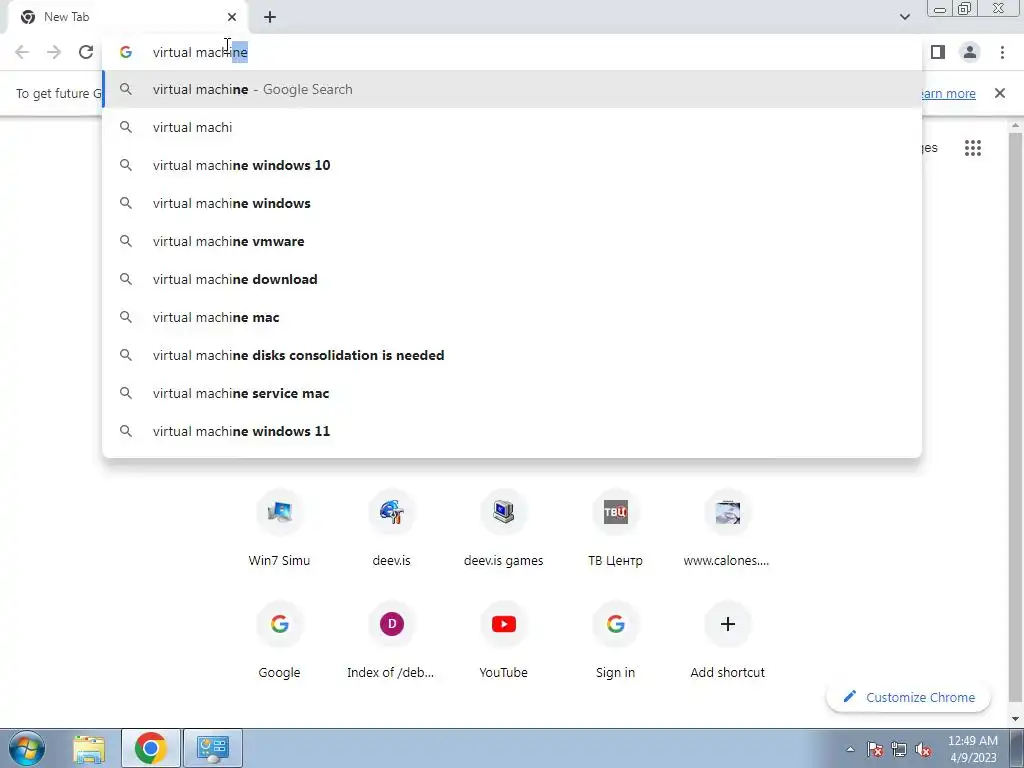Open the Index of /deb shortcut
1024x768 pixels.
pyautogui.click(x=392, y=641)
